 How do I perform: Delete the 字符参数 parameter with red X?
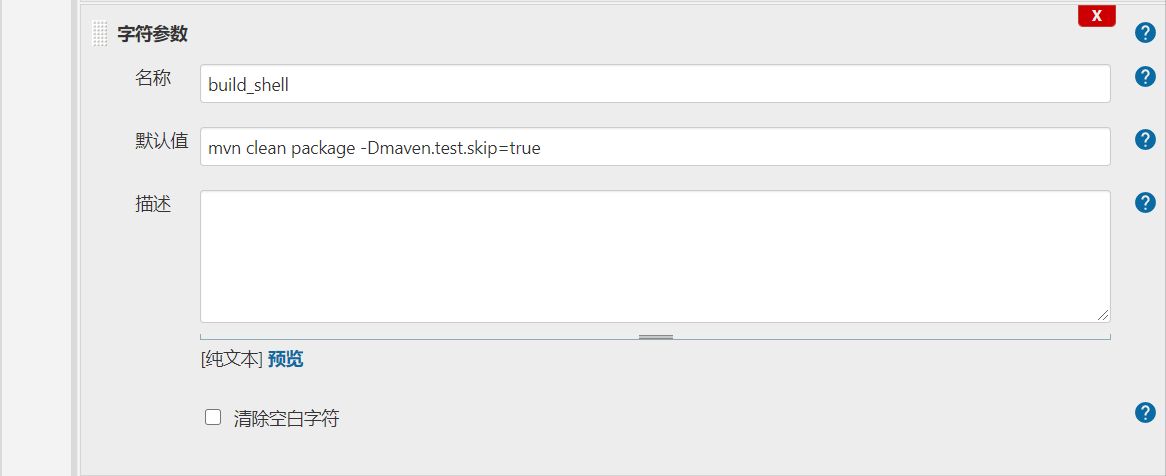(x=1097, y=15)
